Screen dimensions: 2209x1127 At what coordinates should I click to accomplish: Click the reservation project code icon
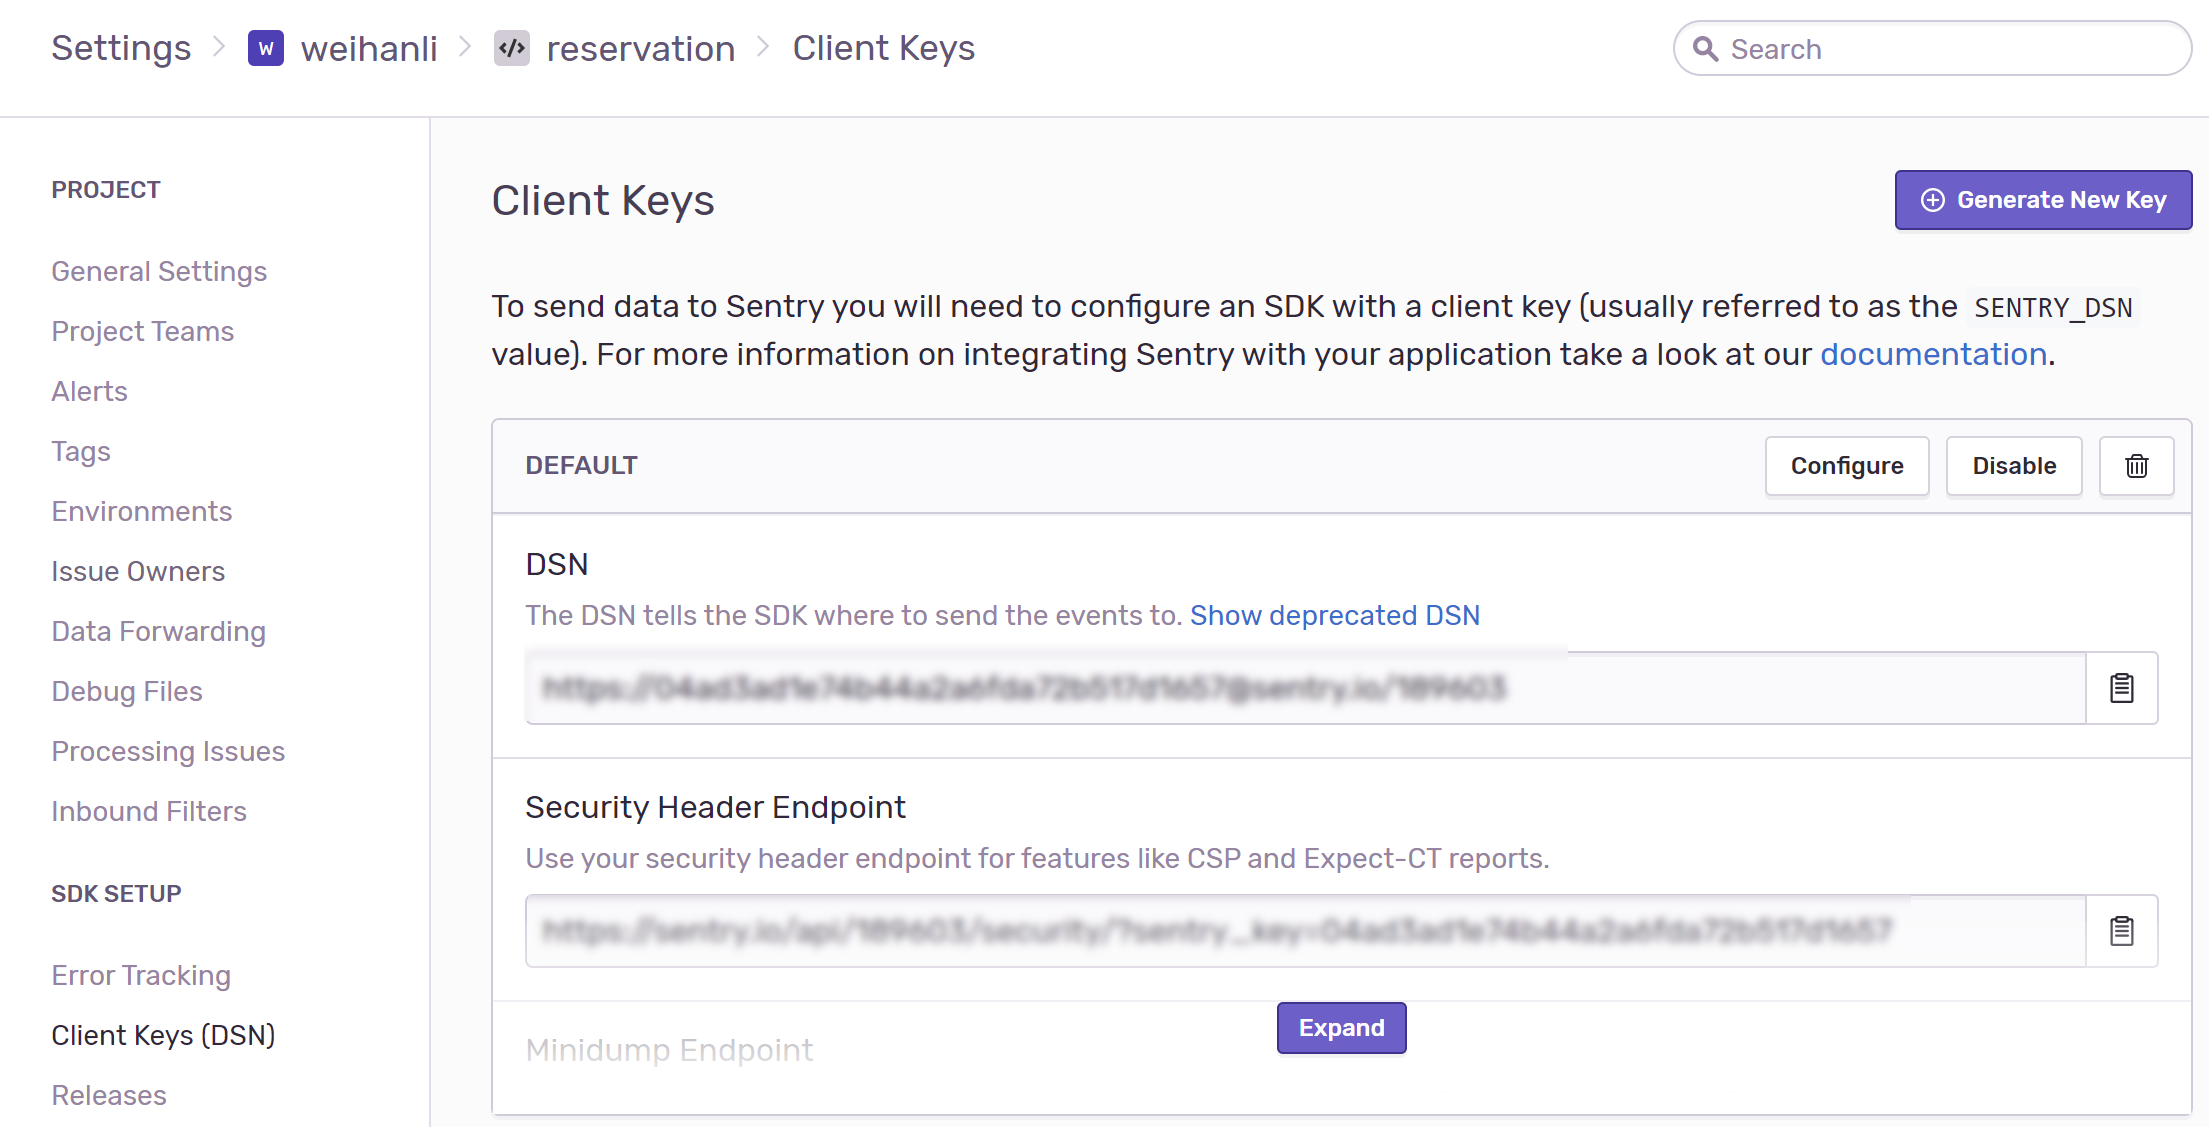tap(512, 48)
